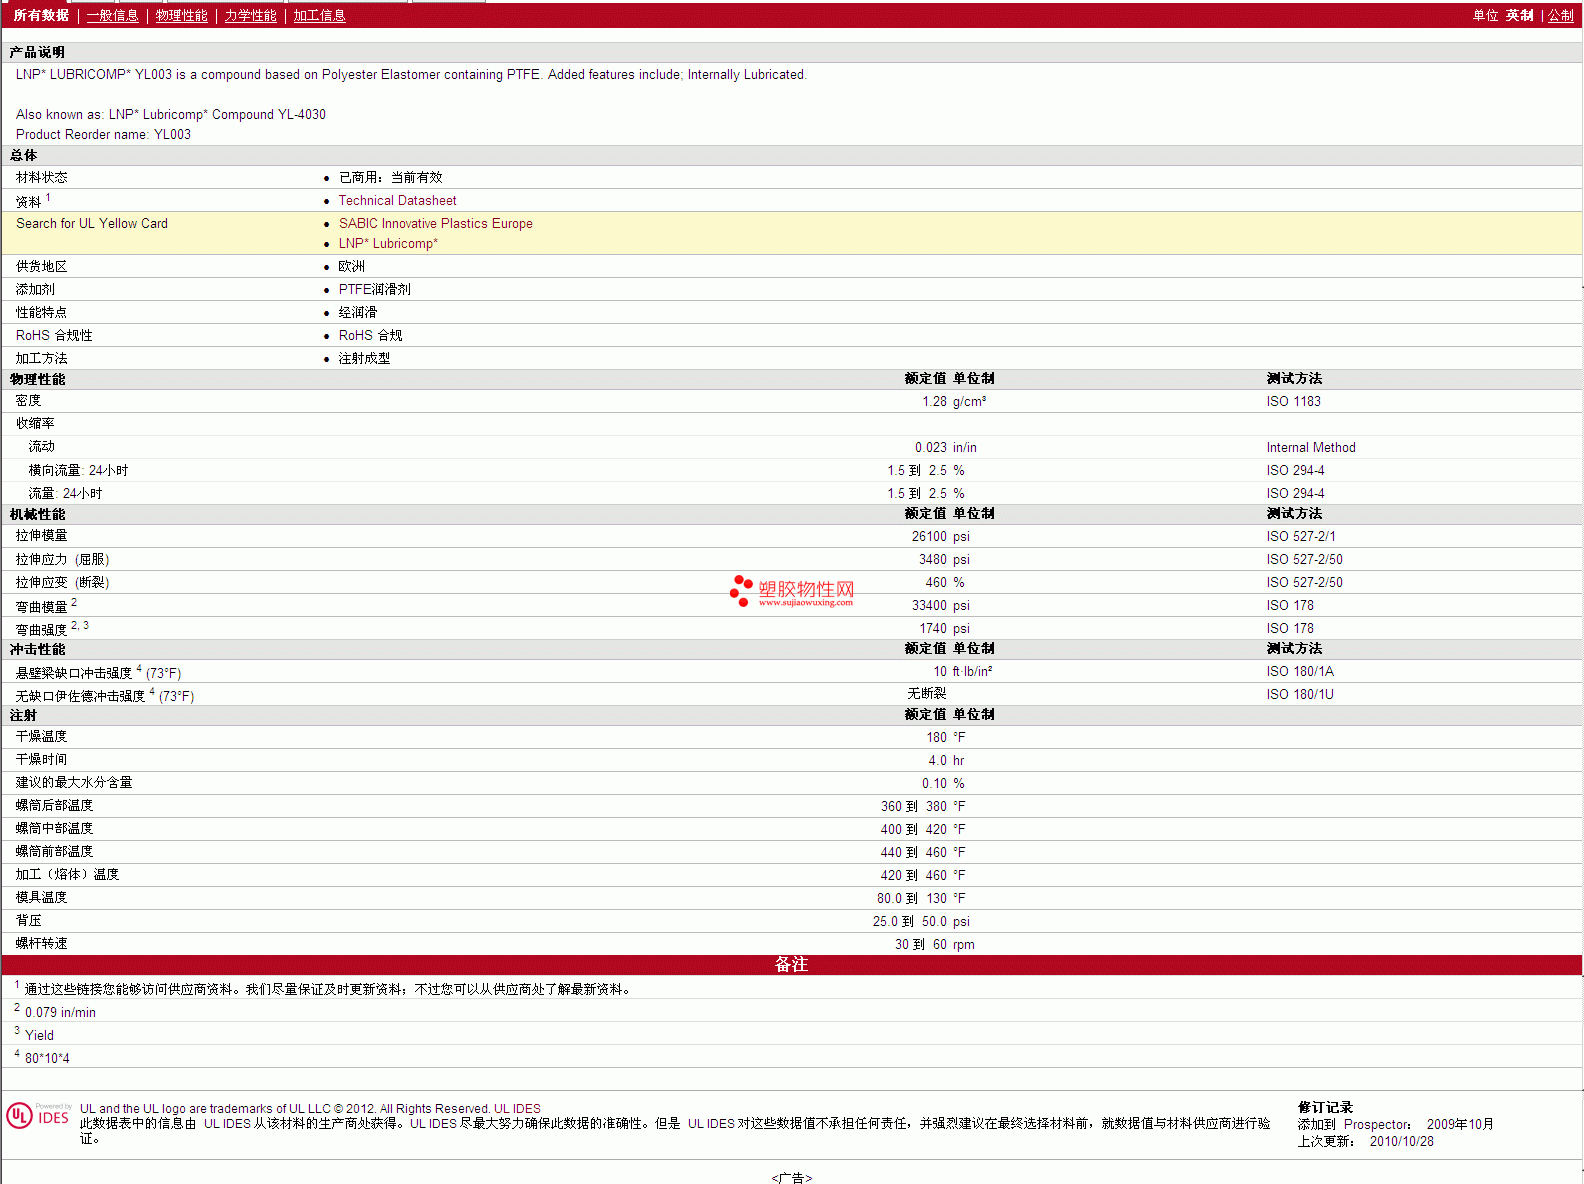This screenshot has width=1584, height=1184.
Task: Select the 所有数据 tab
Action: [41, 16]
